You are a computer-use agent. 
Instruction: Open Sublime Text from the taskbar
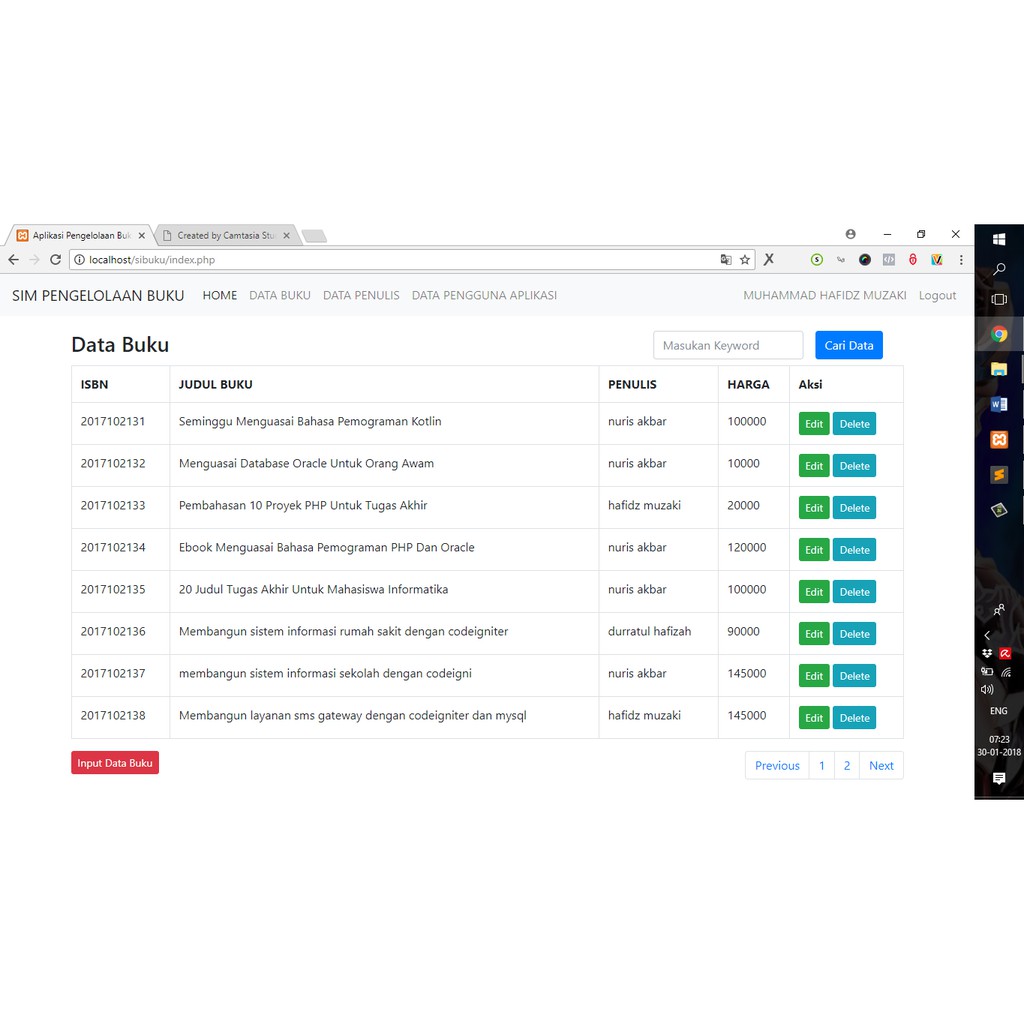[x=999, y=475]
